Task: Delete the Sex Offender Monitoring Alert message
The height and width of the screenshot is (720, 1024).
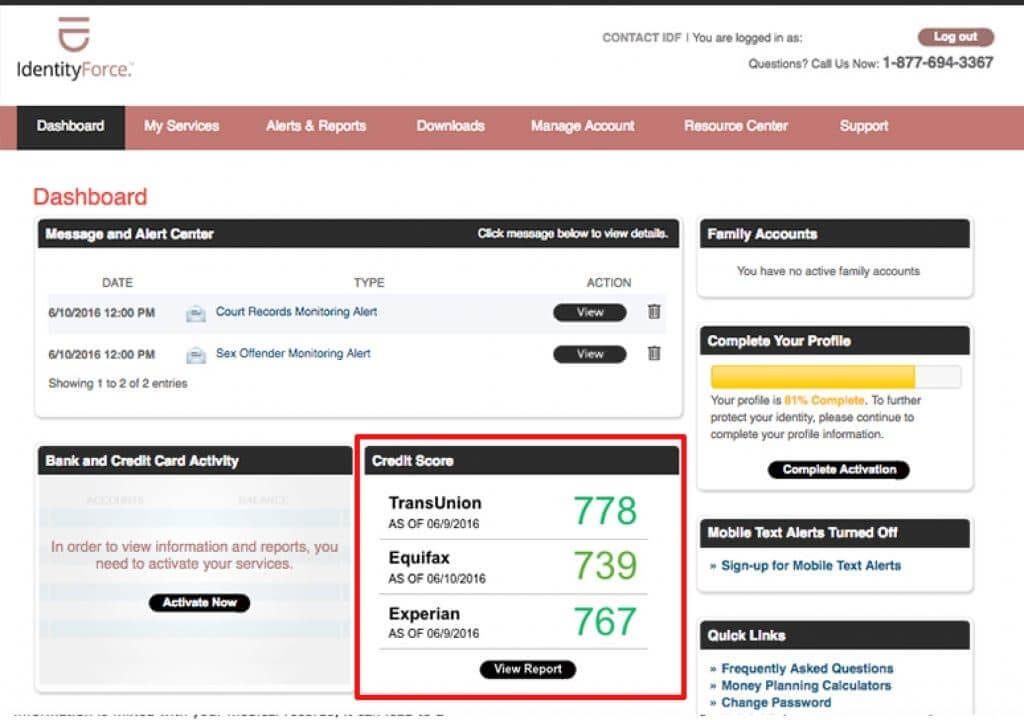Action: [654, 353]
